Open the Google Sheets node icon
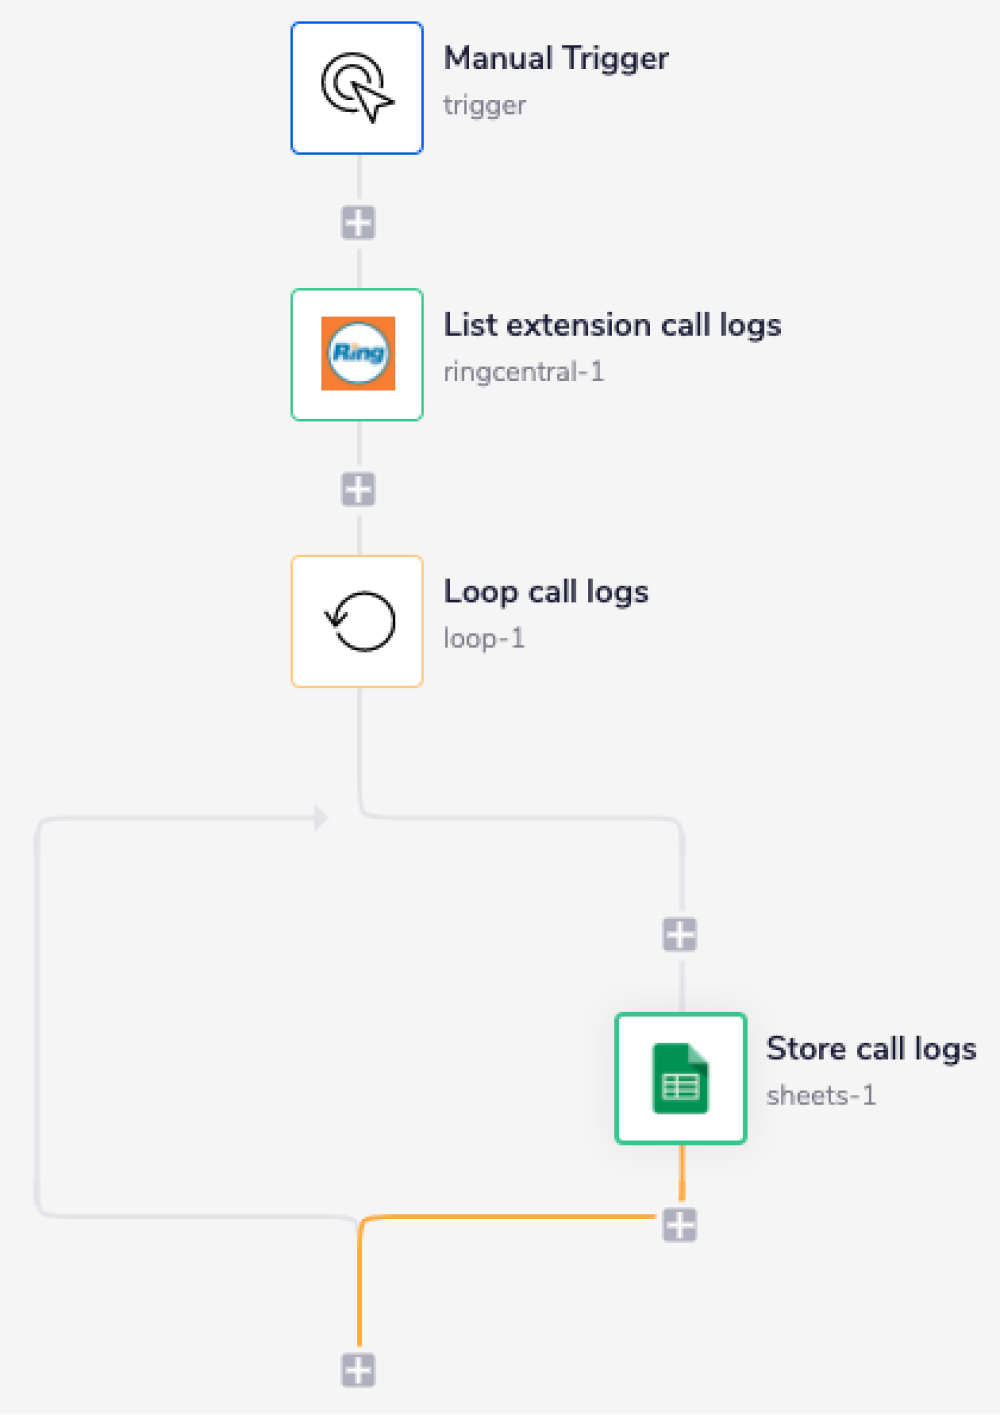The image size is (1000, 1415). coord(680,1078)
